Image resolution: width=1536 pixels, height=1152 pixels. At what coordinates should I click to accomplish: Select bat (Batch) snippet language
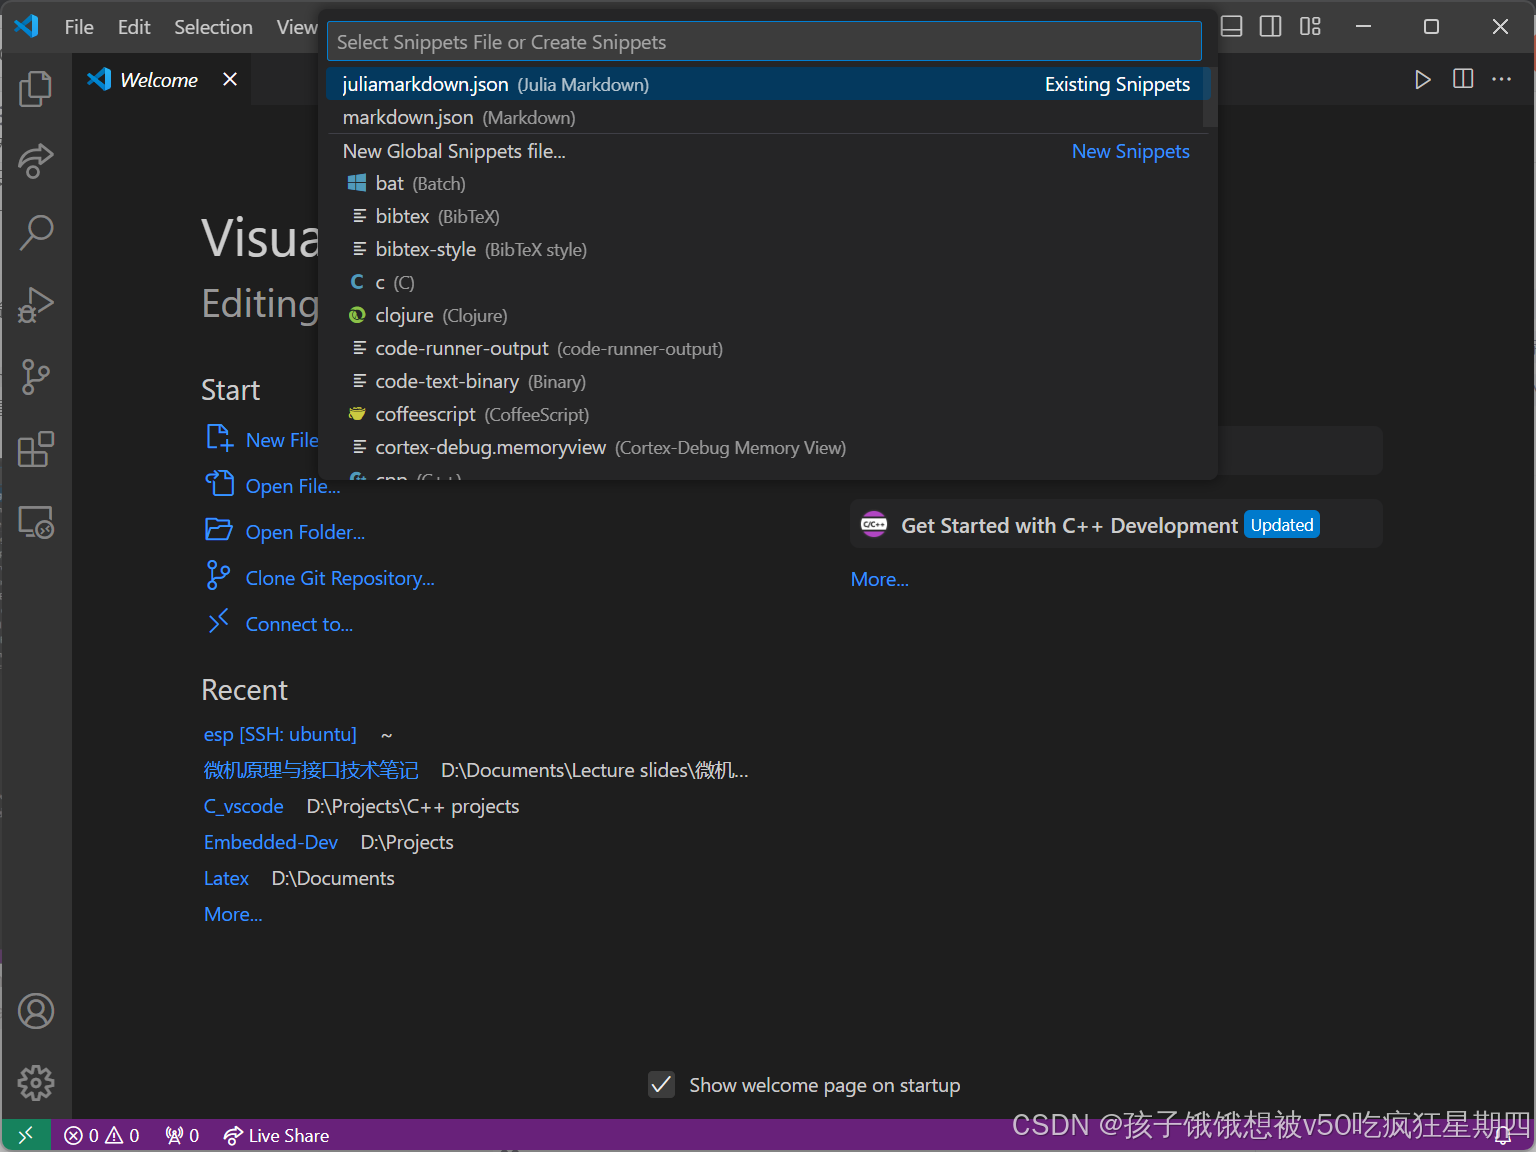tap(766, 183)
